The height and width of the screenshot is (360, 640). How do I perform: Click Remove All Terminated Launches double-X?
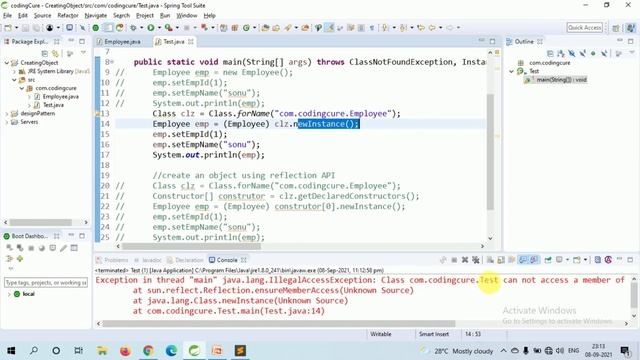[476, 260]
